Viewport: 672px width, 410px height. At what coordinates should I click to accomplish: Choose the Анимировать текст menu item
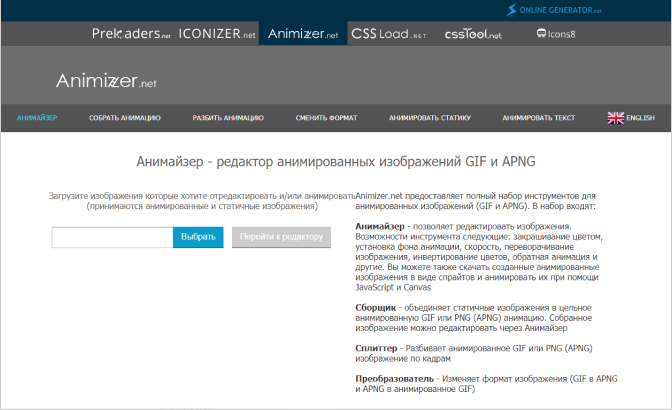pyautogui.click(x=539, y=118)
